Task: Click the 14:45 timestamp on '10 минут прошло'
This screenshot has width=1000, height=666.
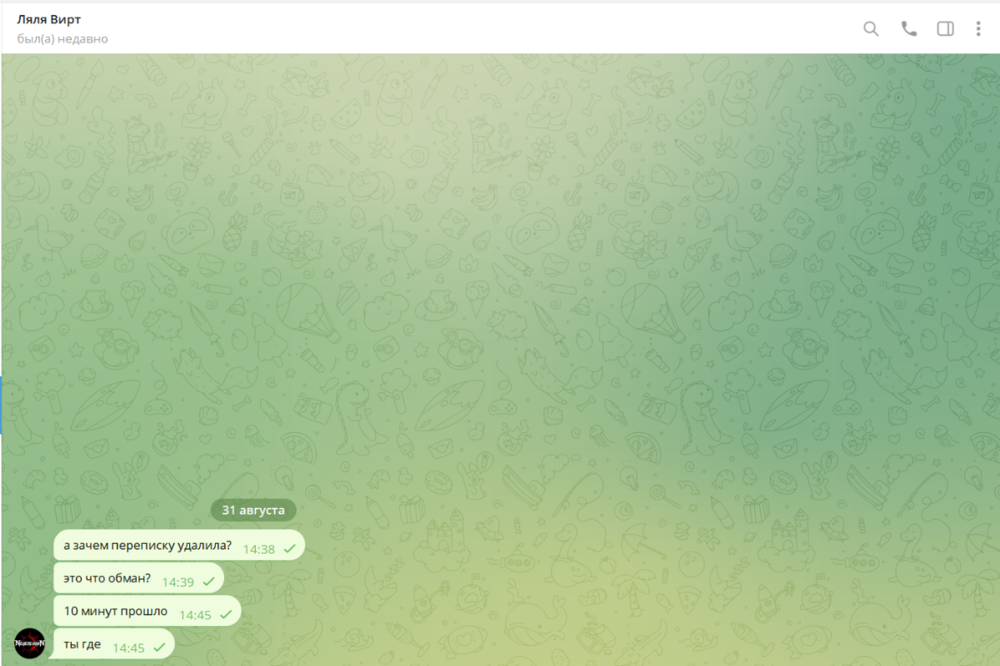Action: click(195, 615)
